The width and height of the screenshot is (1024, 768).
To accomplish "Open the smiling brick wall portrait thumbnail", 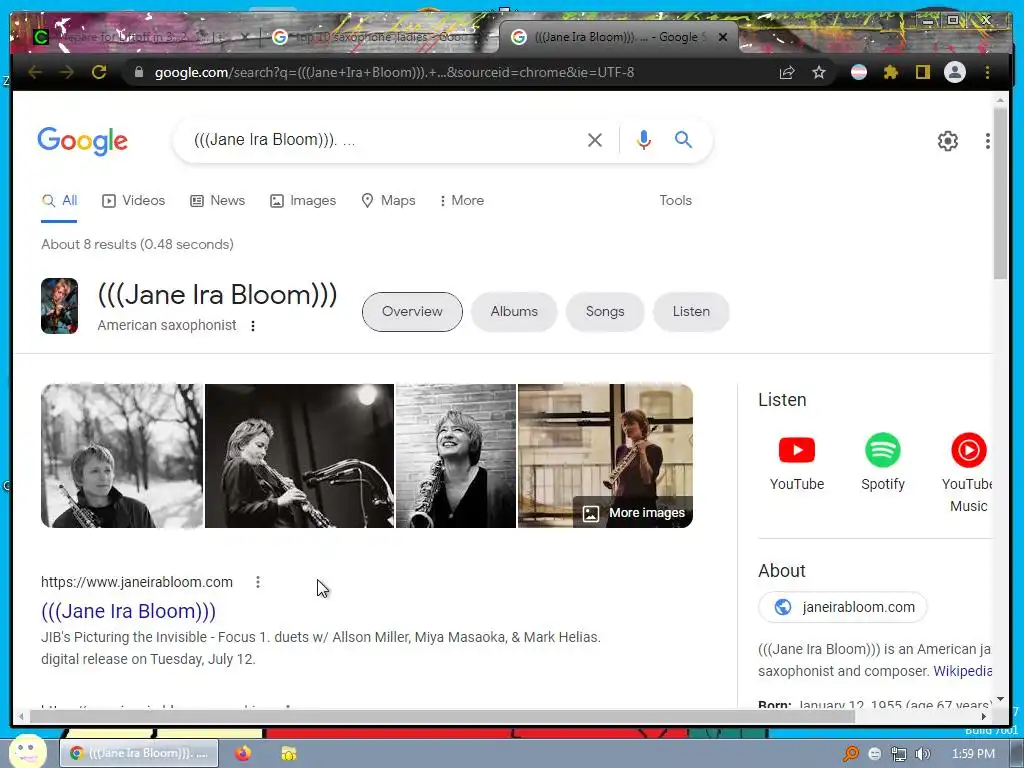I will coord(456,456).
